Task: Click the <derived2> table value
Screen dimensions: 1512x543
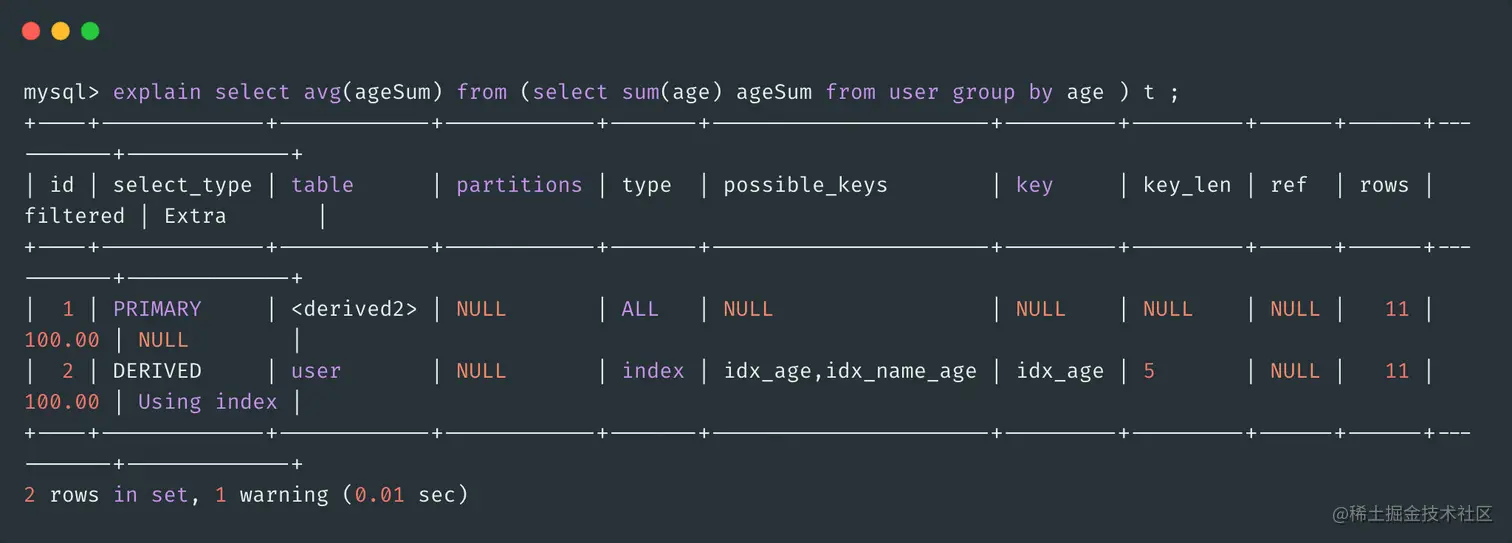Action: coord(354,309)
